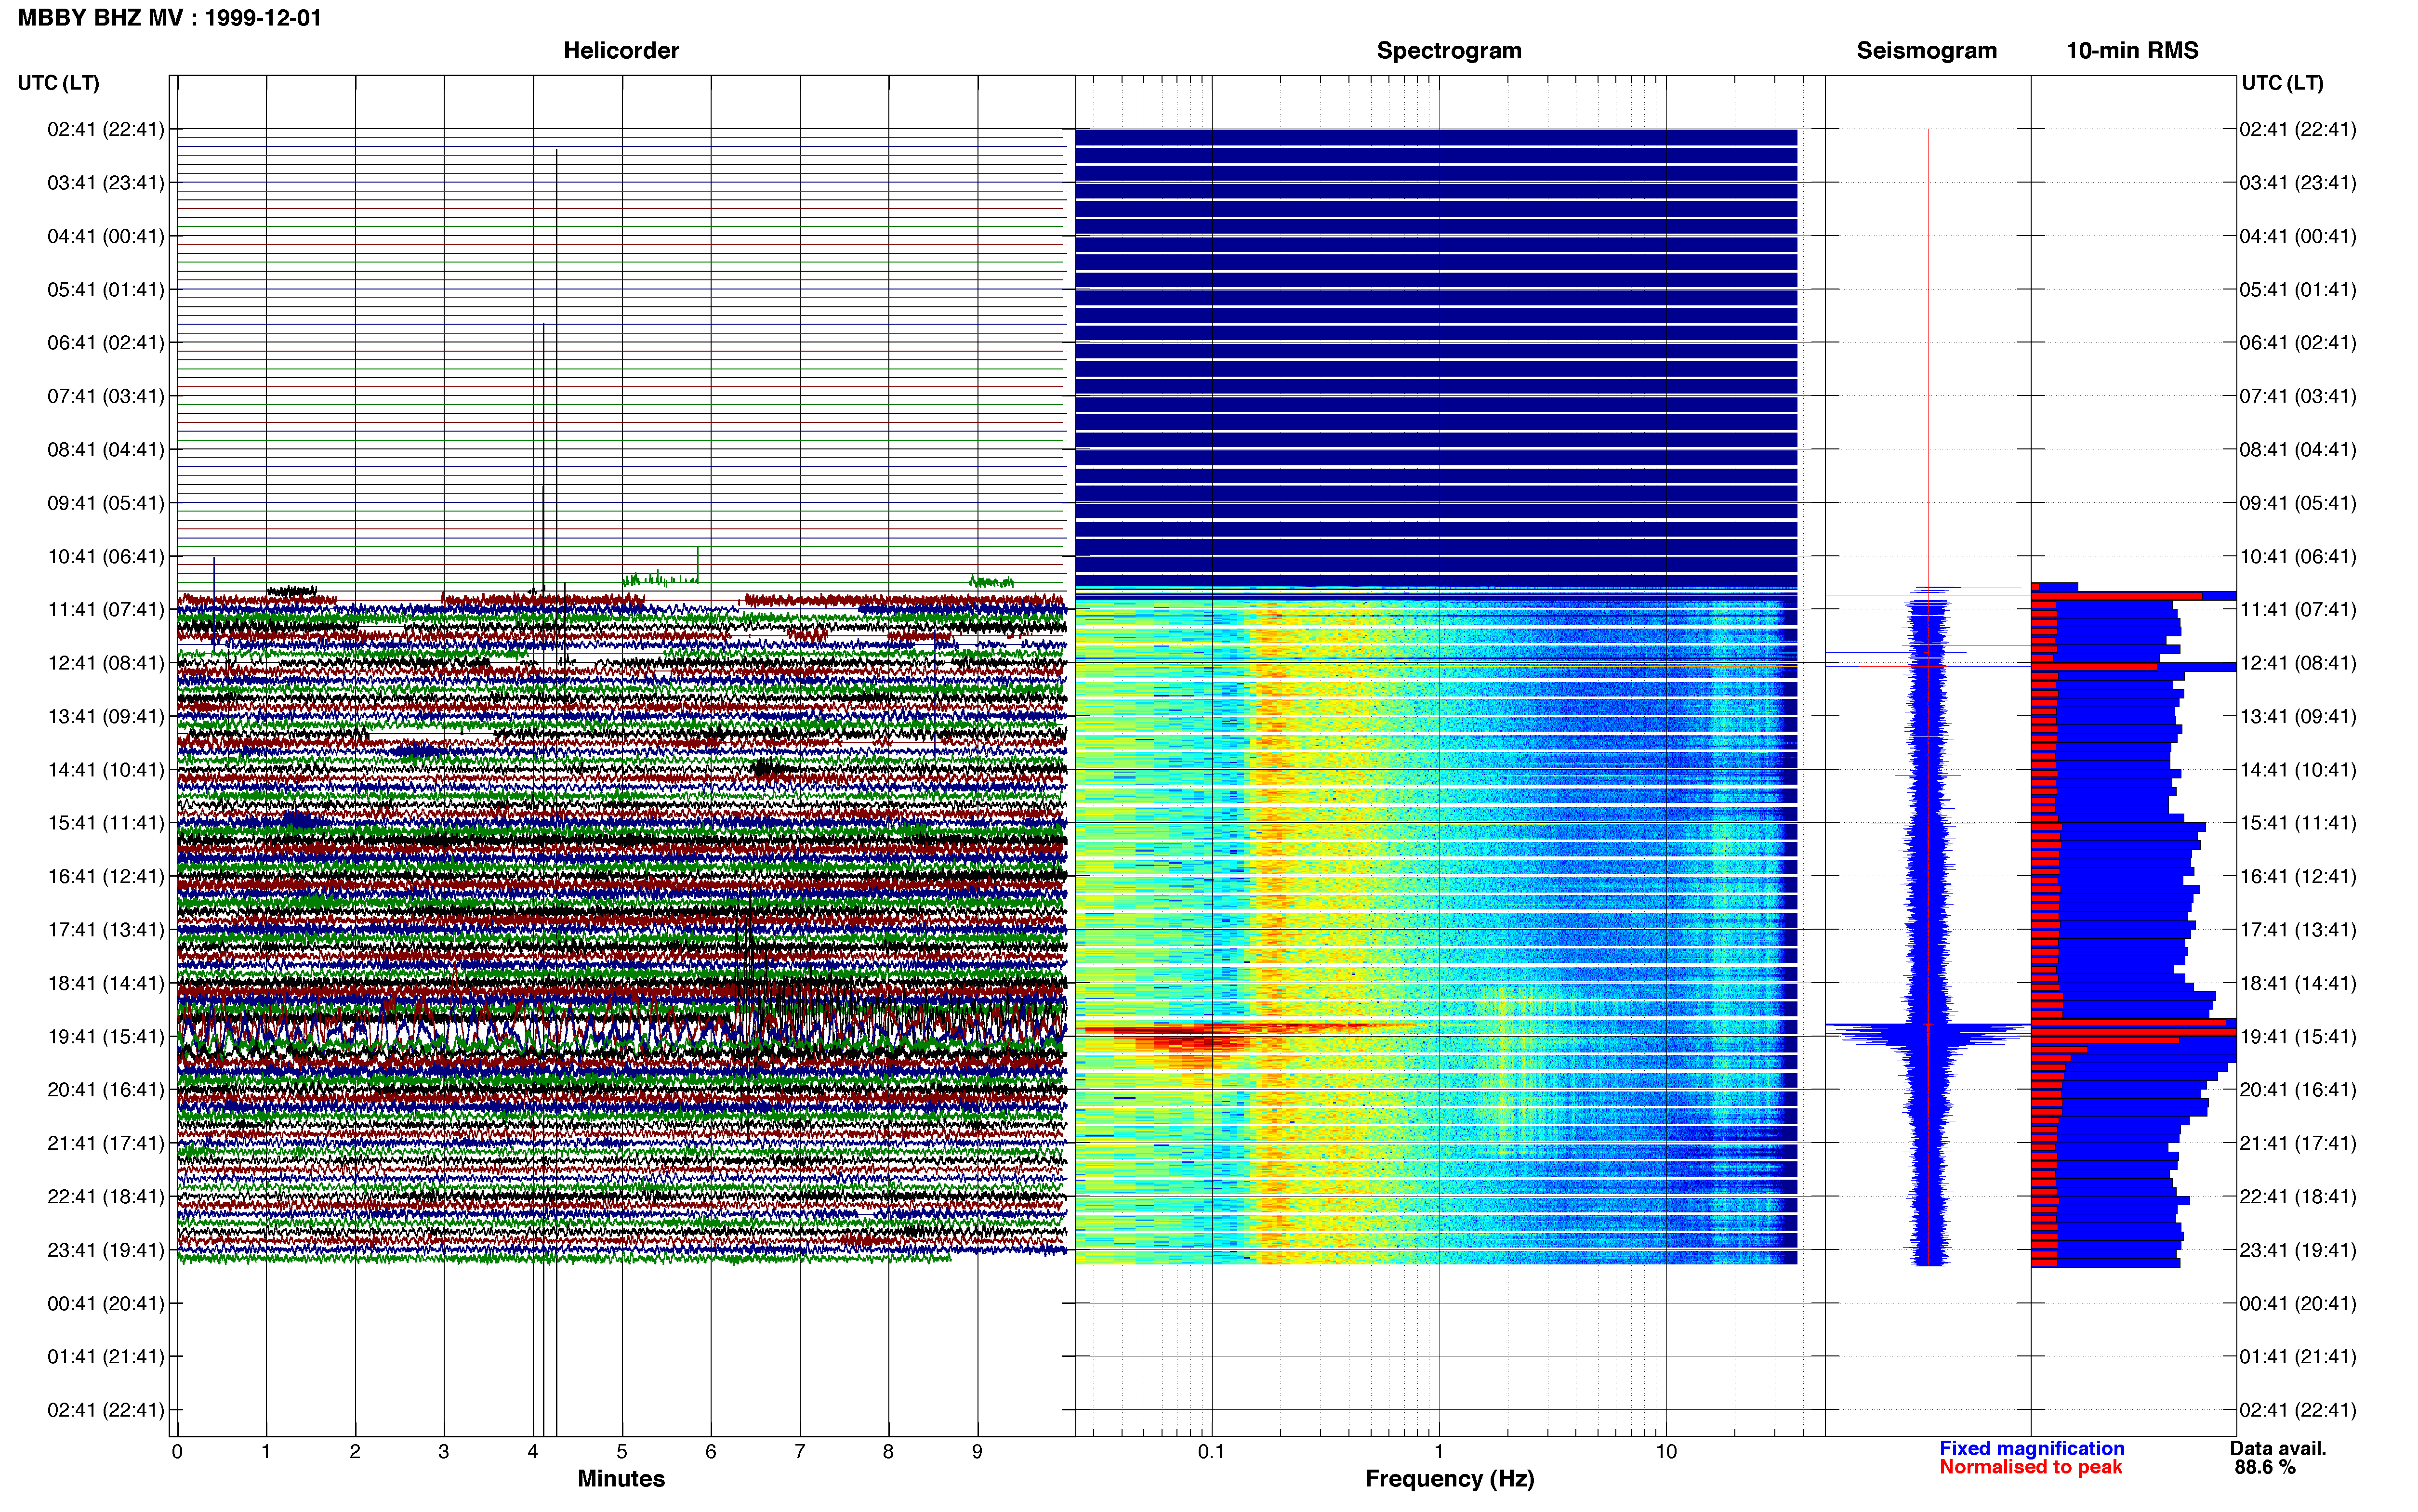Click the right 'UTC (LT)' axis label
Screen dimensions: 2418x1512
point(2282,83)
